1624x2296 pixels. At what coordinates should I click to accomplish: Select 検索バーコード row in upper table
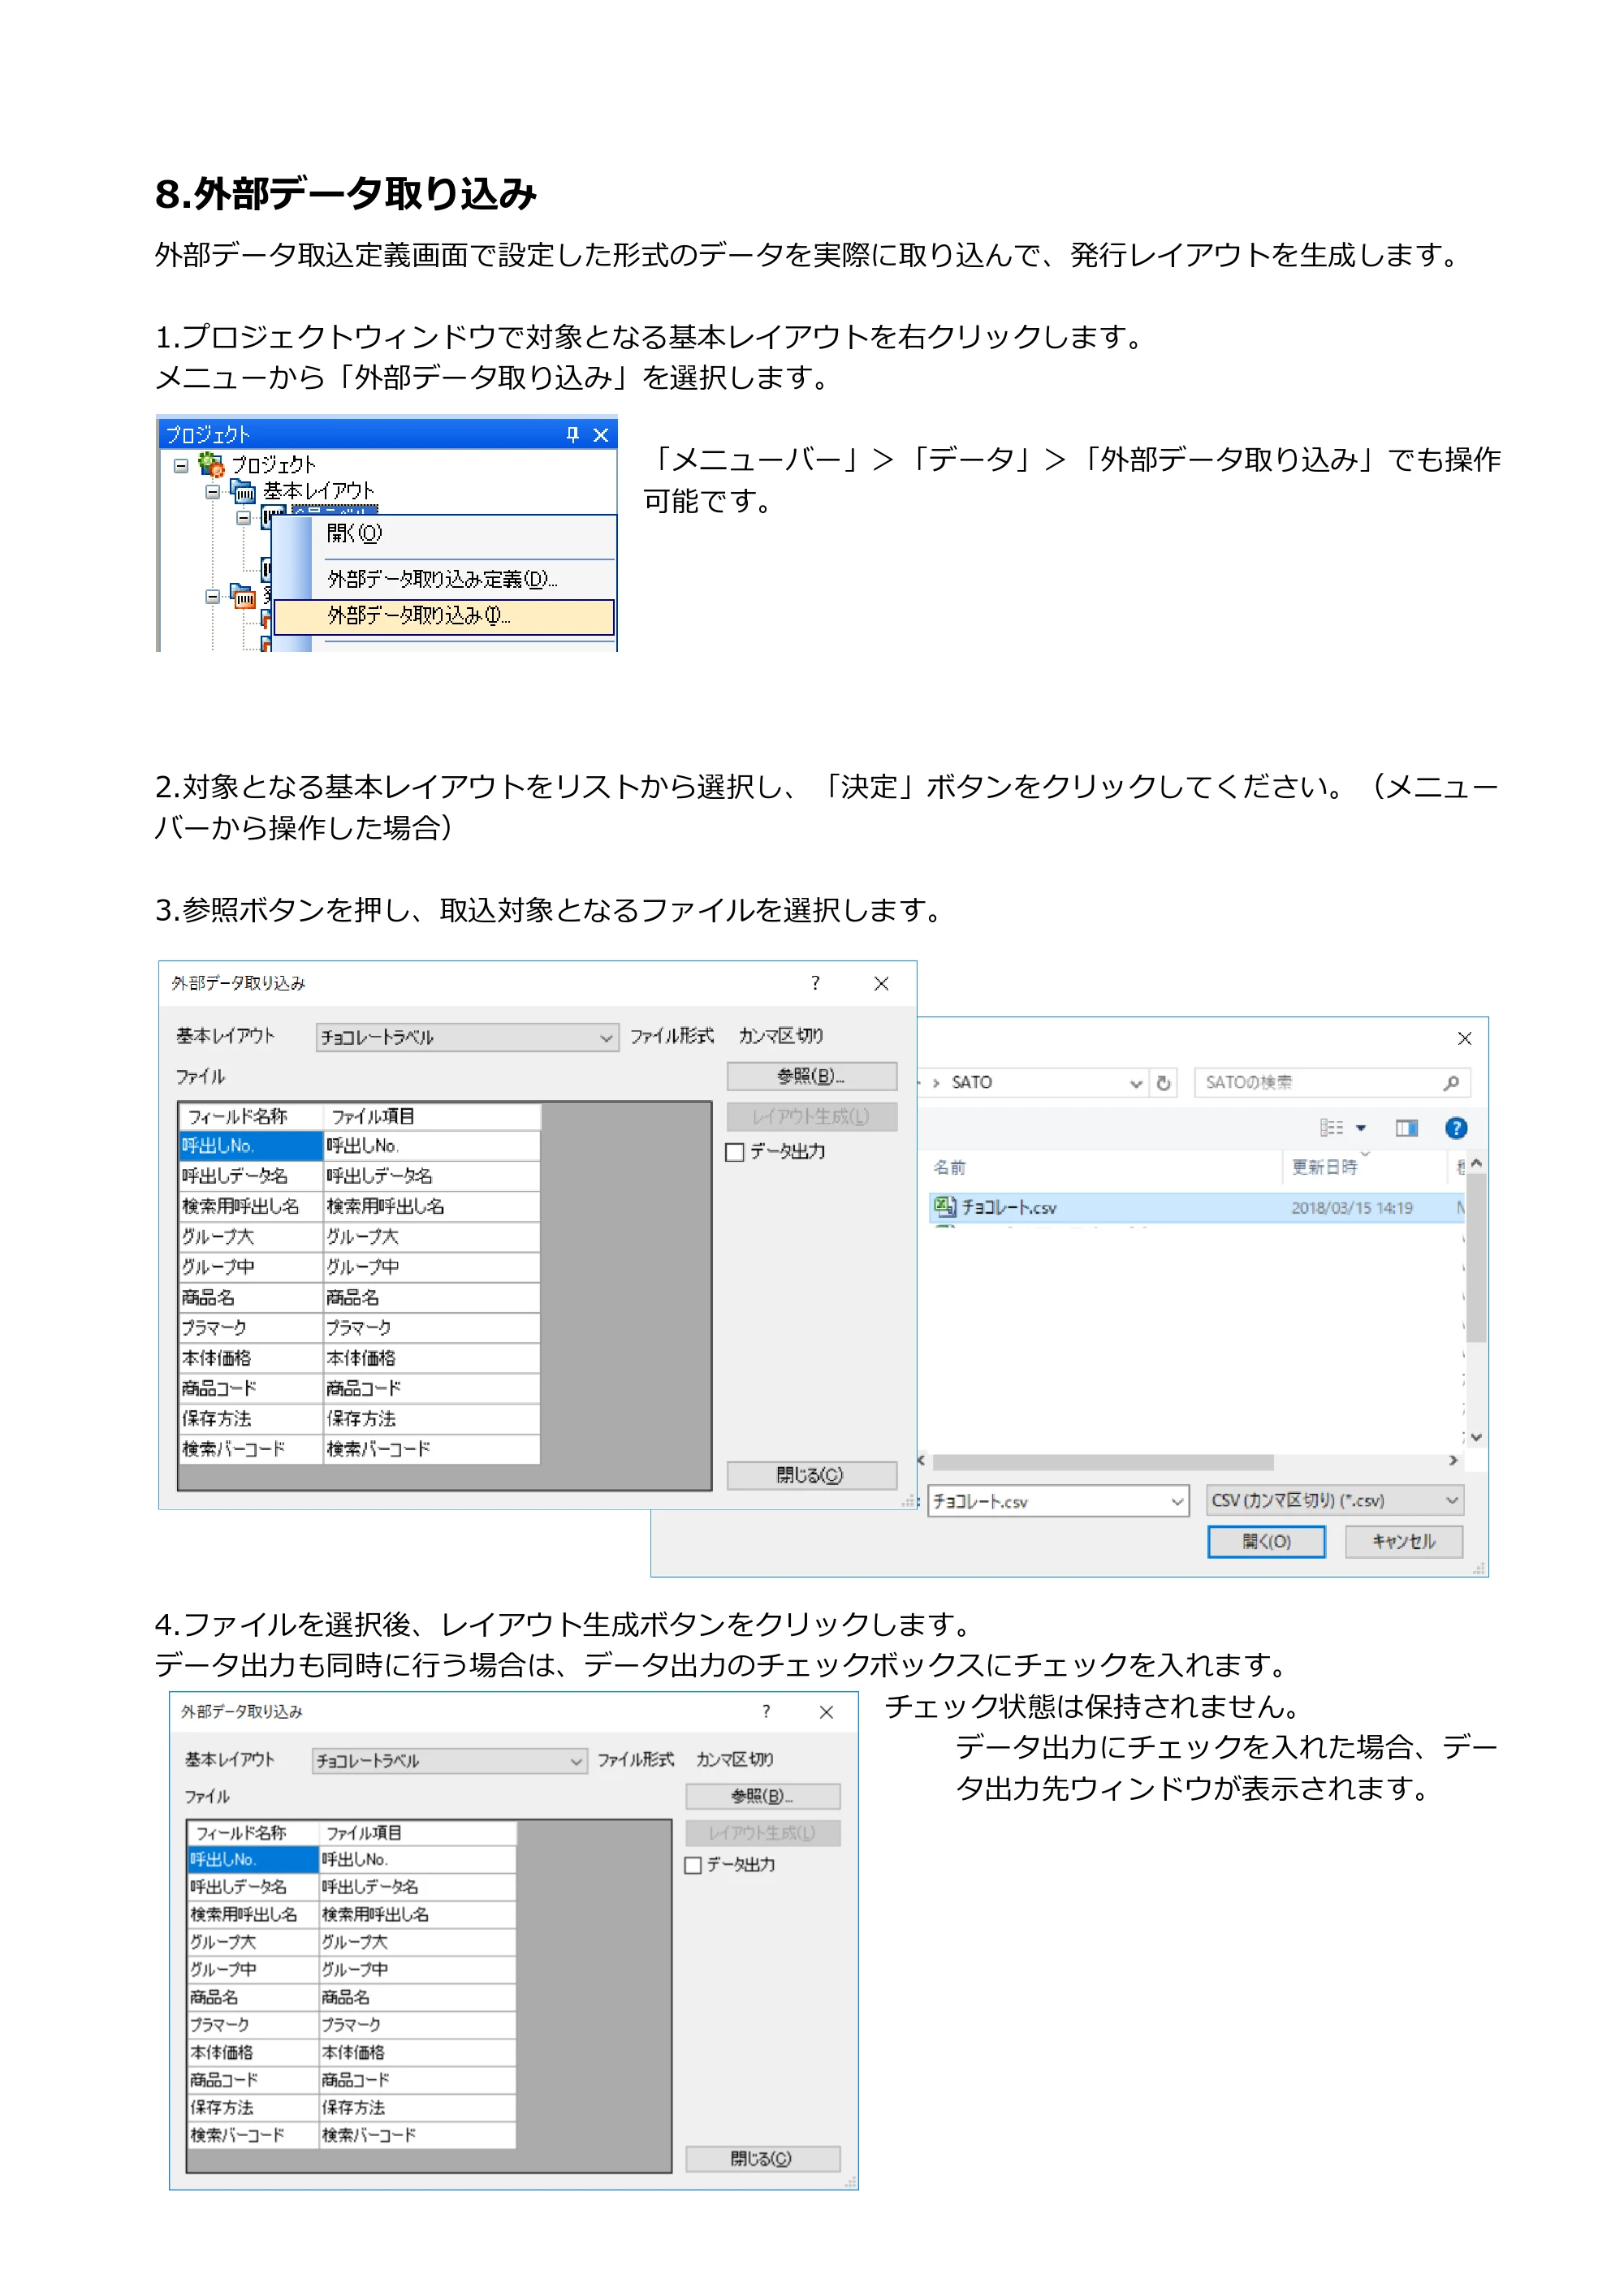click(359, 1449)
